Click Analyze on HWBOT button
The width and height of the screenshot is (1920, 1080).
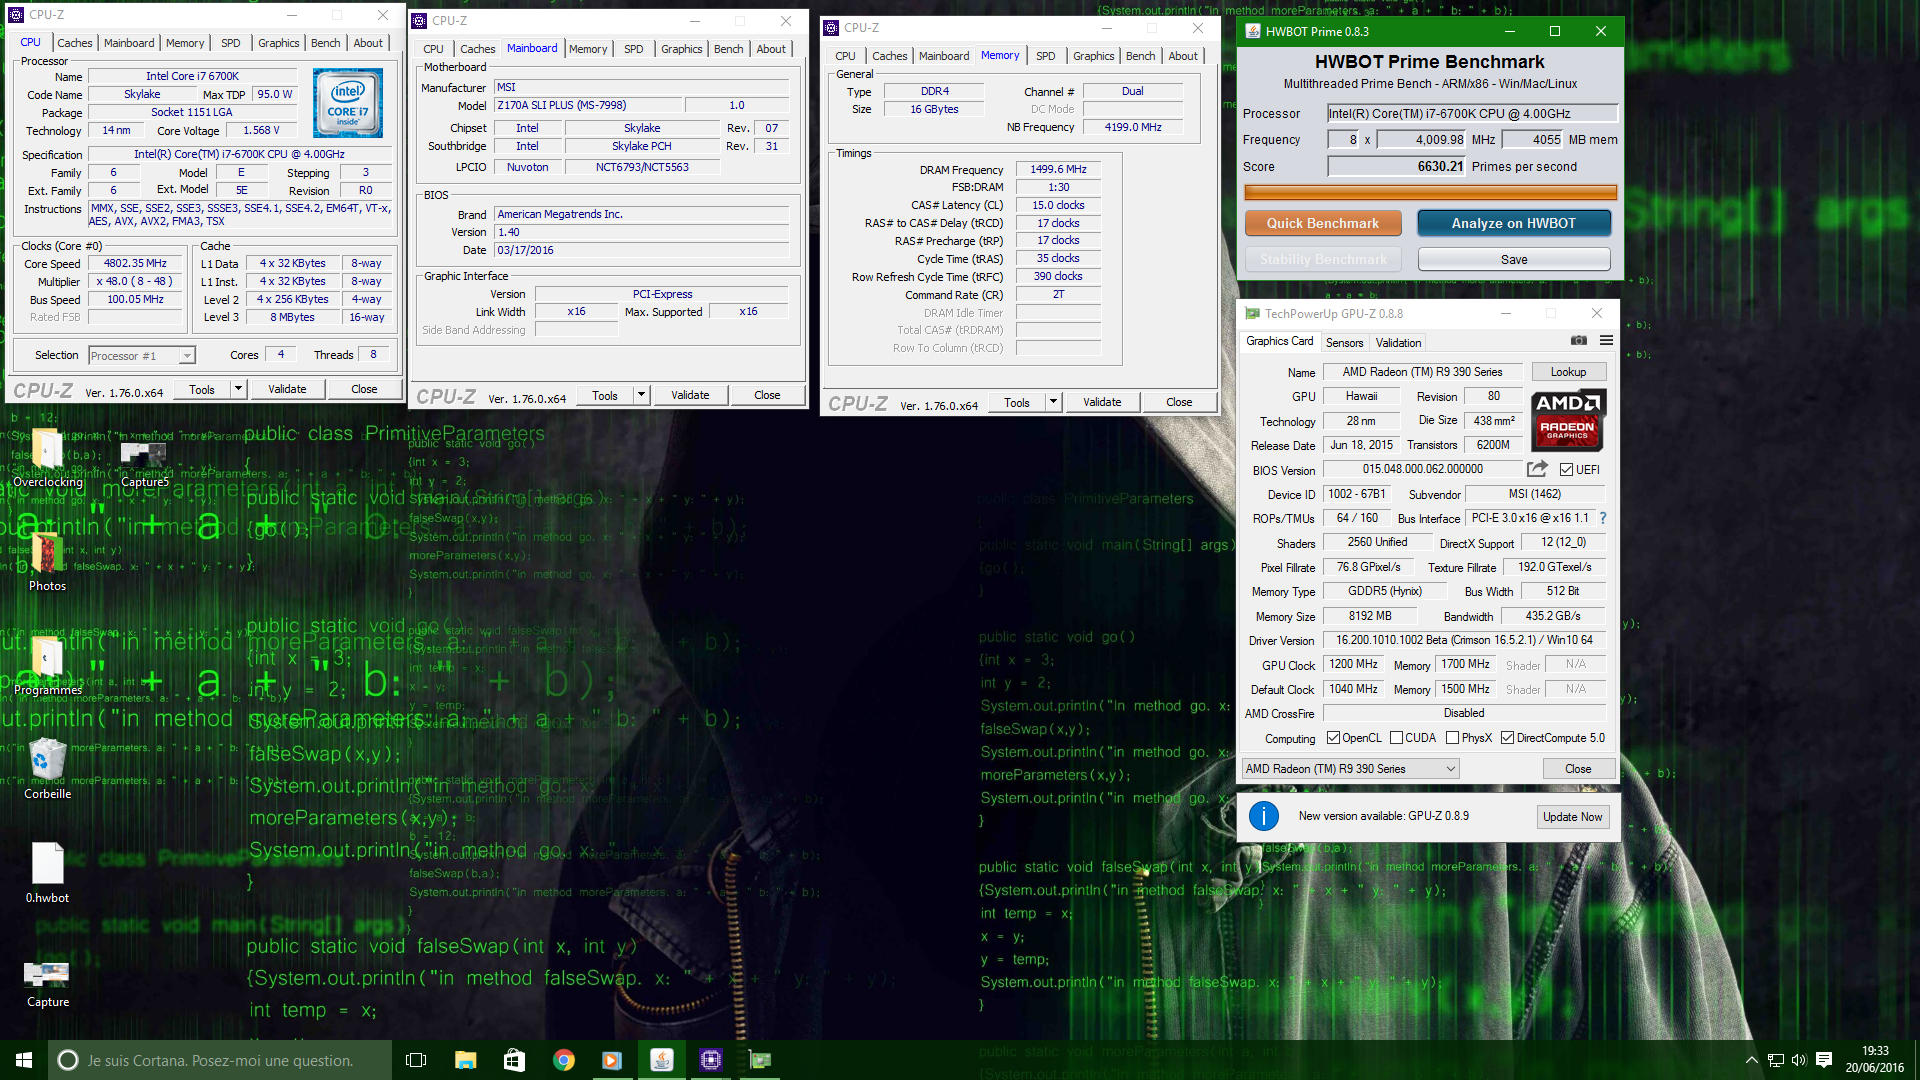1514,223
